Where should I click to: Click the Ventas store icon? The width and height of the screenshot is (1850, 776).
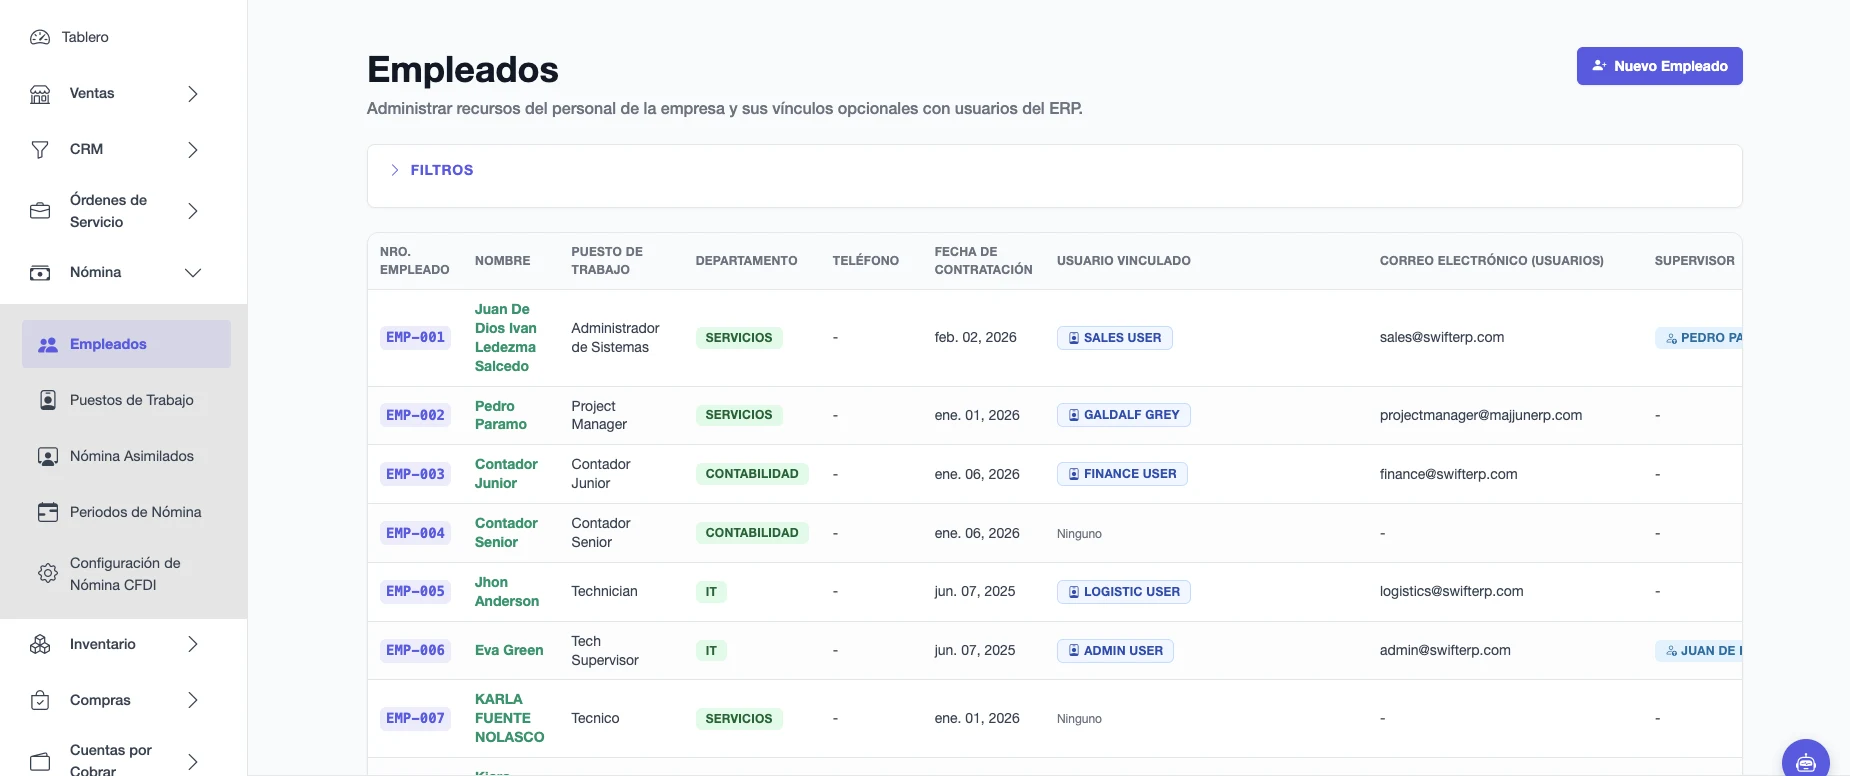[40, 94]
